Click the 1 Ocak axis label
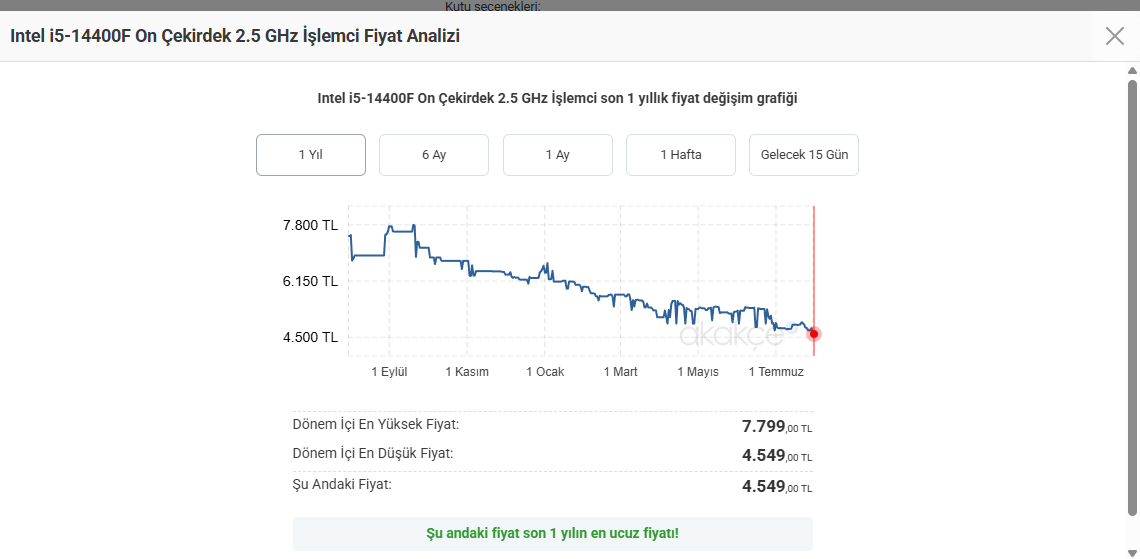Viewport: 1140px width, 559px height. tap(545, 371)
